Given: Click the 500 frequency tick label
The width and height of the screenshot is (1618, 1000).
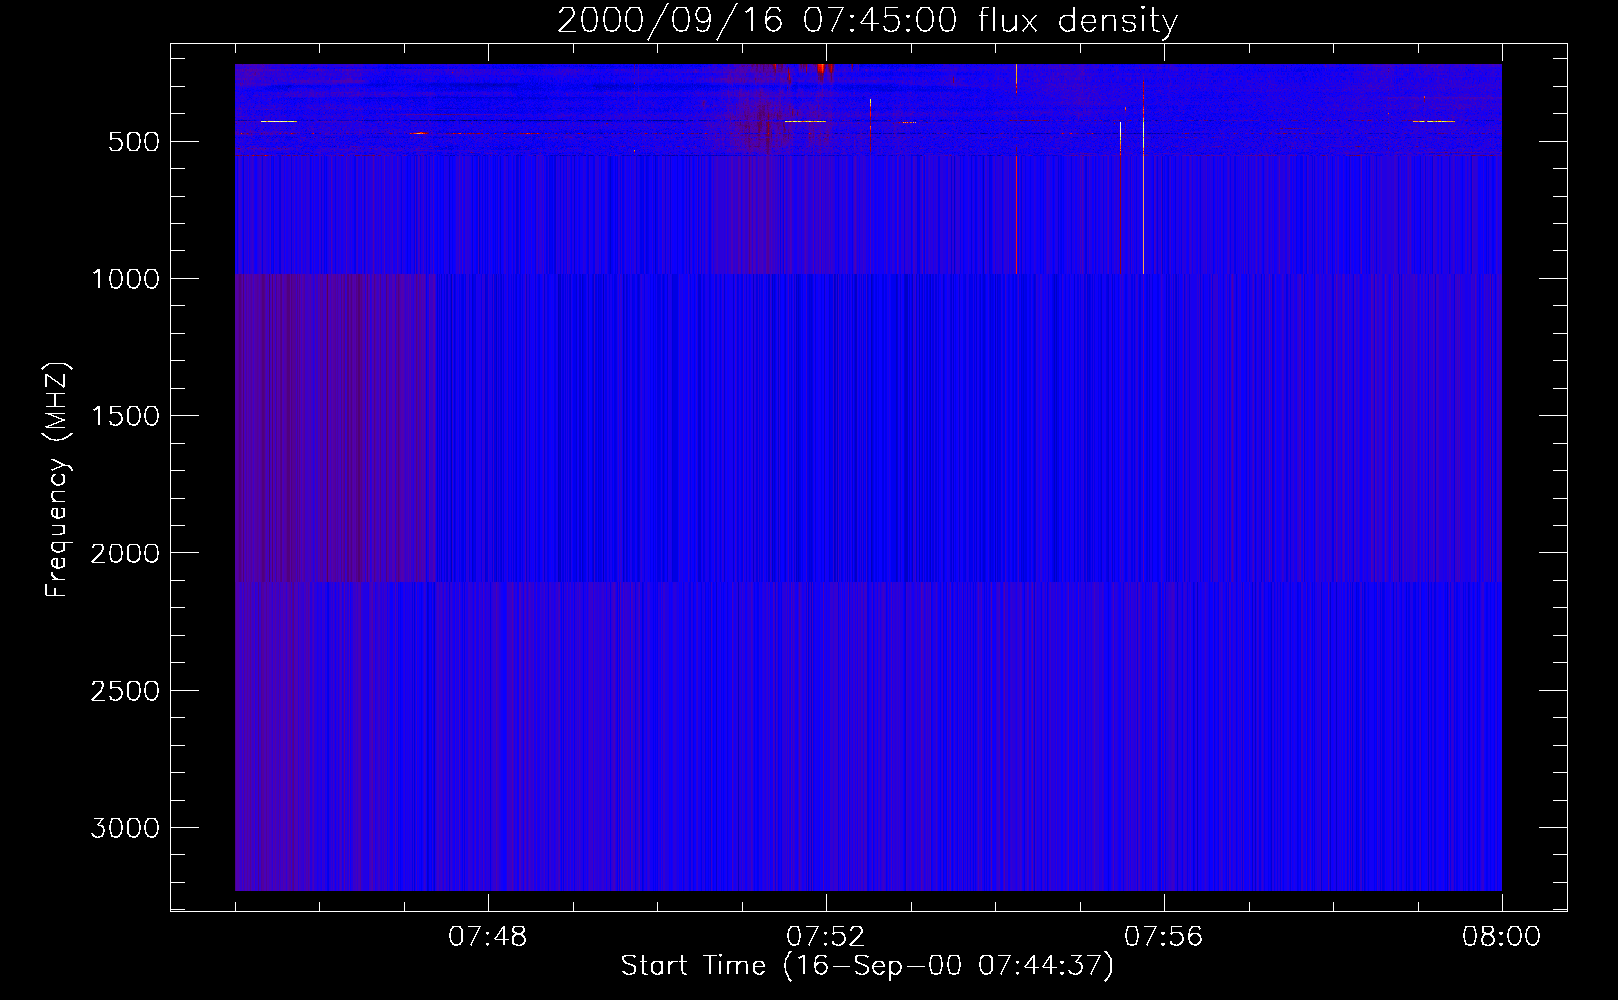Looking at the screenshot, I should pyautogui.click(x=134, y=142).
